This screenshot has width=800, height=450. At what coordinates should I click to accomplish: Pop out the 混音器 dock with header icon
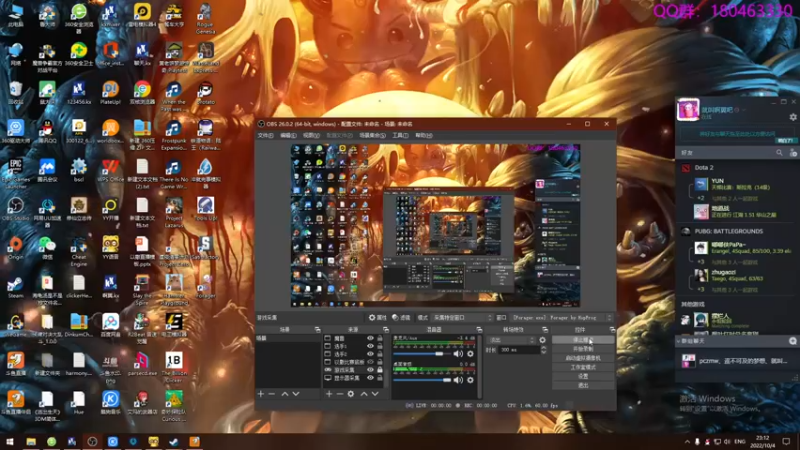point(479,330)
